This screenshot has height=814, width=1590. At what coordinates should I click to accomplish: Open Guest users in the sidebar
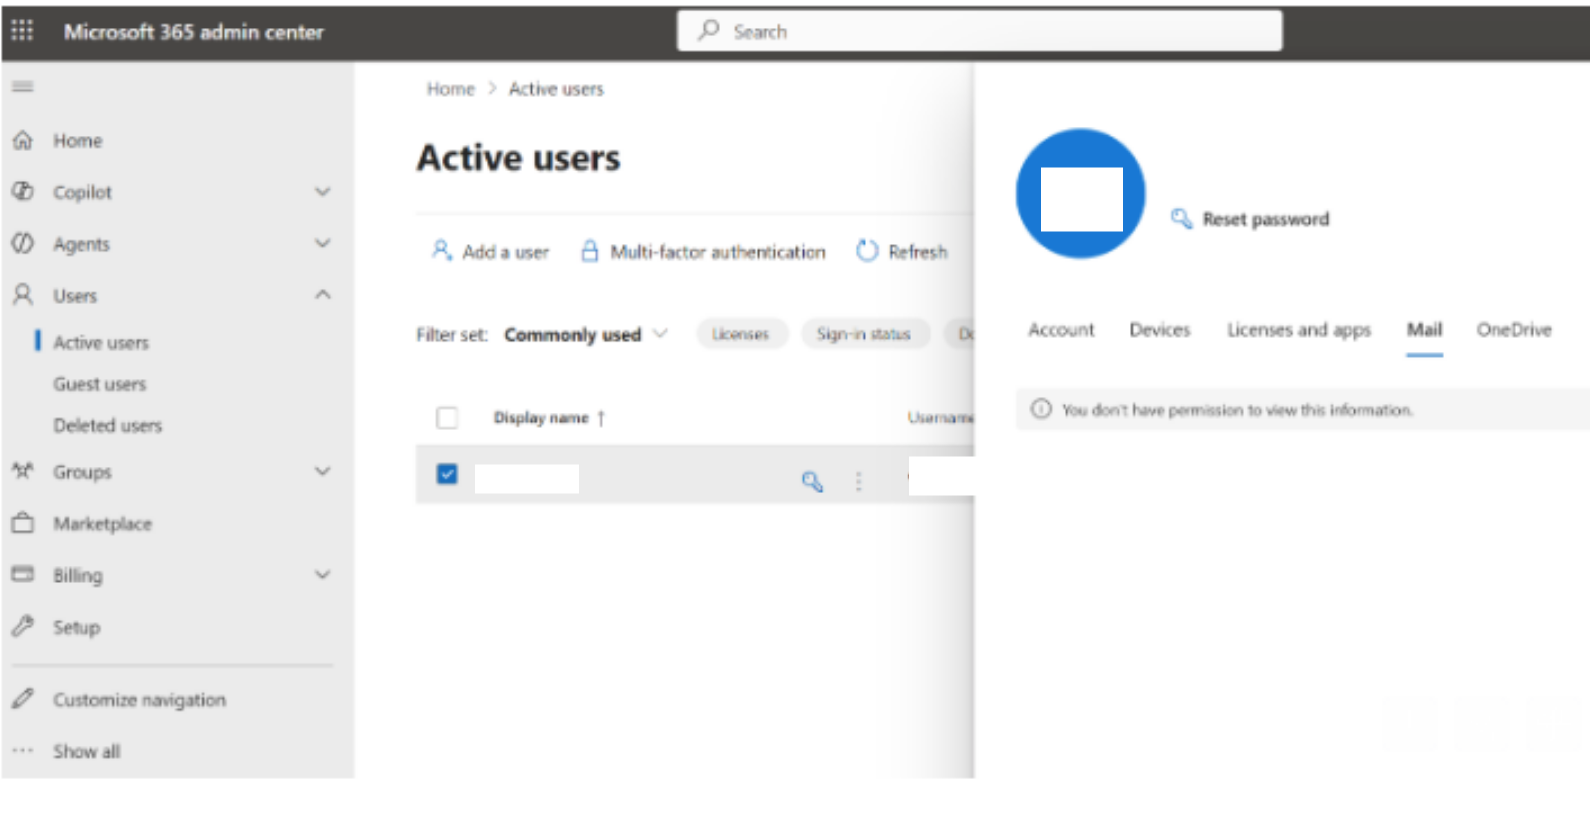pos(99,384)
